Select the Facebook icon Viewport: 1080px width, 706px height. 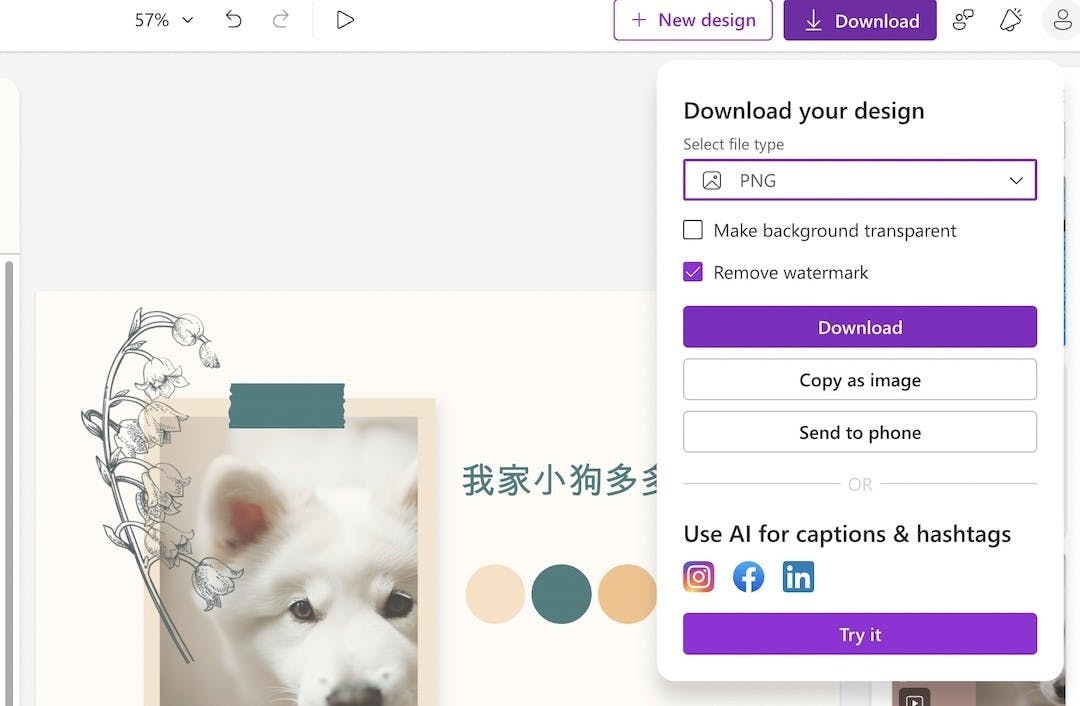point(748,577)
